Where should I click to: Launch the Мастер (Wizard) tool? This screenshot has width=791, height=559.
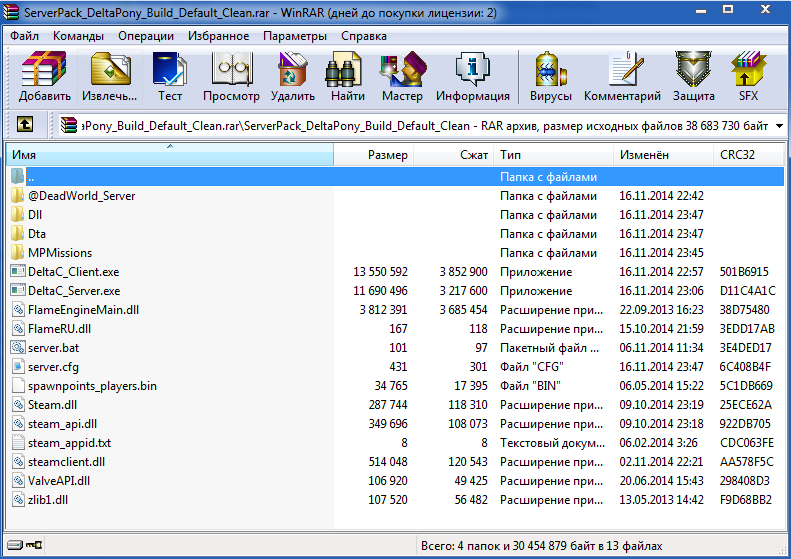(x=402, y=78)
